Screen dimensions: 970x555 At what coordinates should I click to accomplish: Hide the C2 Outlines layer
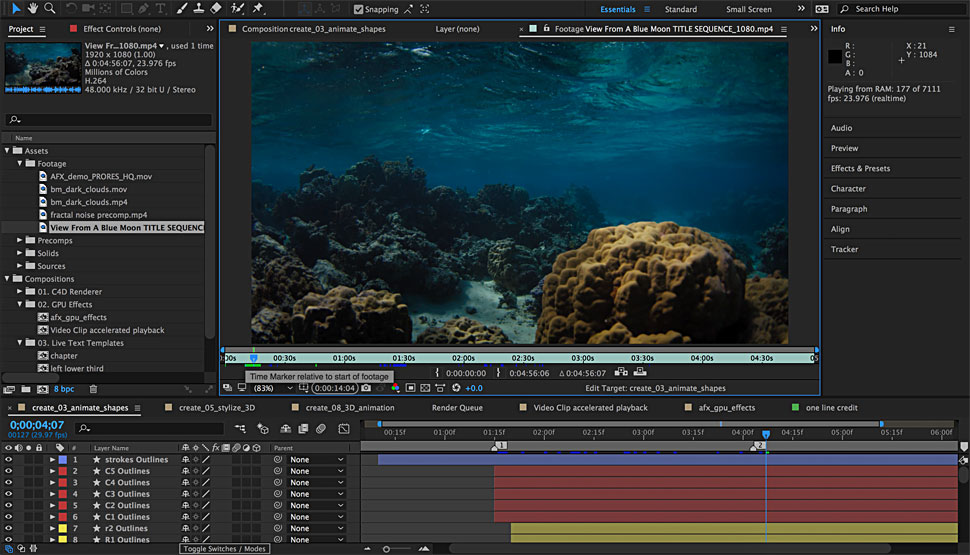[x=9, y=506]
